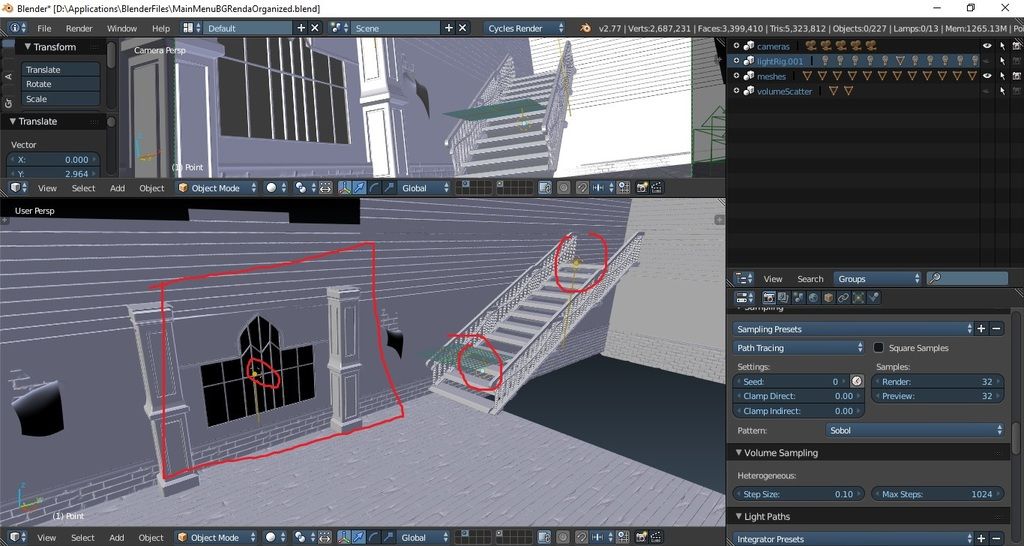Enable rotate manipulator in upper viewport header
Viewport: 1024px width, 546px height.
[x=374, y=188]
